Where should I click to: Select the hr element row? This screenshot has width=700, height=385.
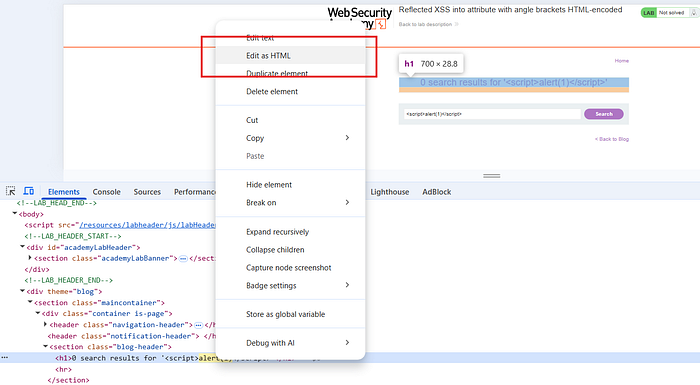pyautogui.click(x=63, y=369)
